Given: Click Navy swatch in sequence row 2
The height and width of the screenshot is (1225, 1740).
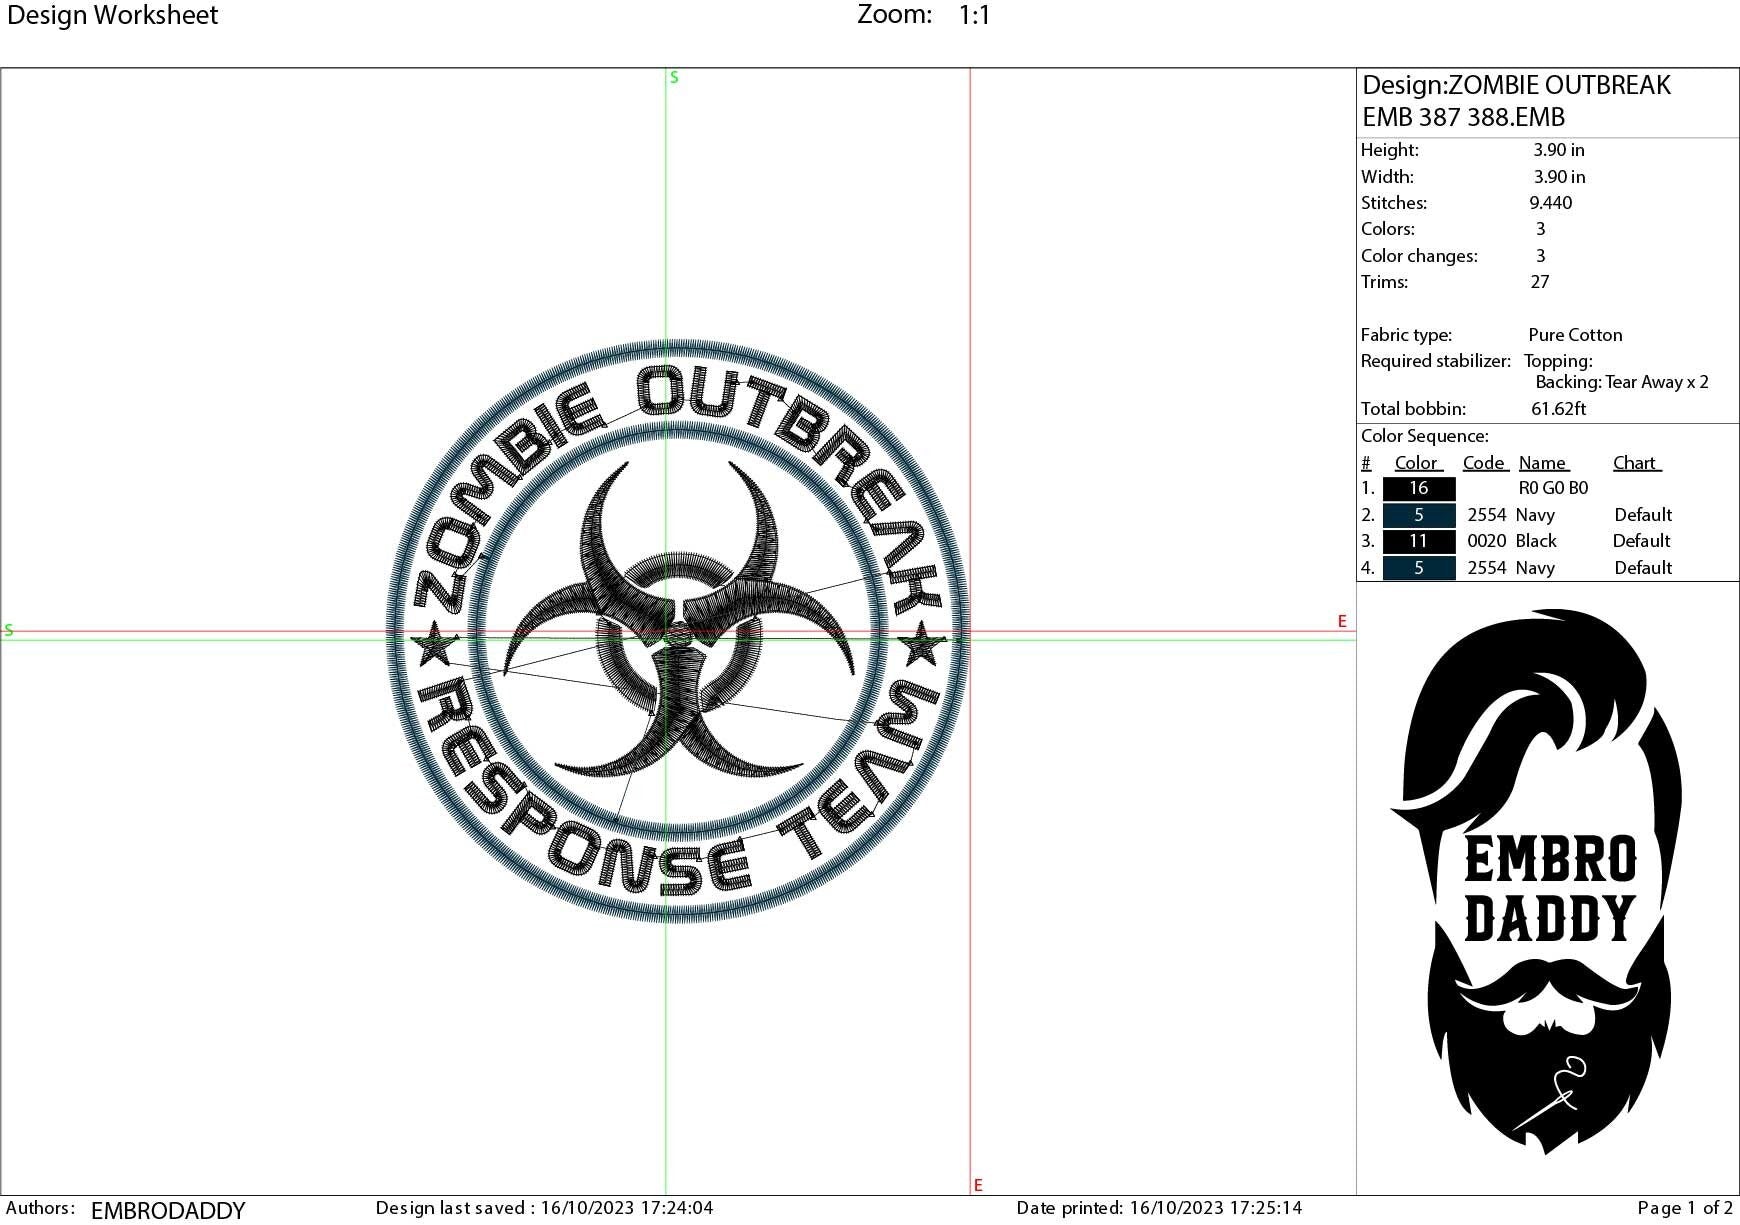Looking at the screenshot, I should pos(1418,515).
